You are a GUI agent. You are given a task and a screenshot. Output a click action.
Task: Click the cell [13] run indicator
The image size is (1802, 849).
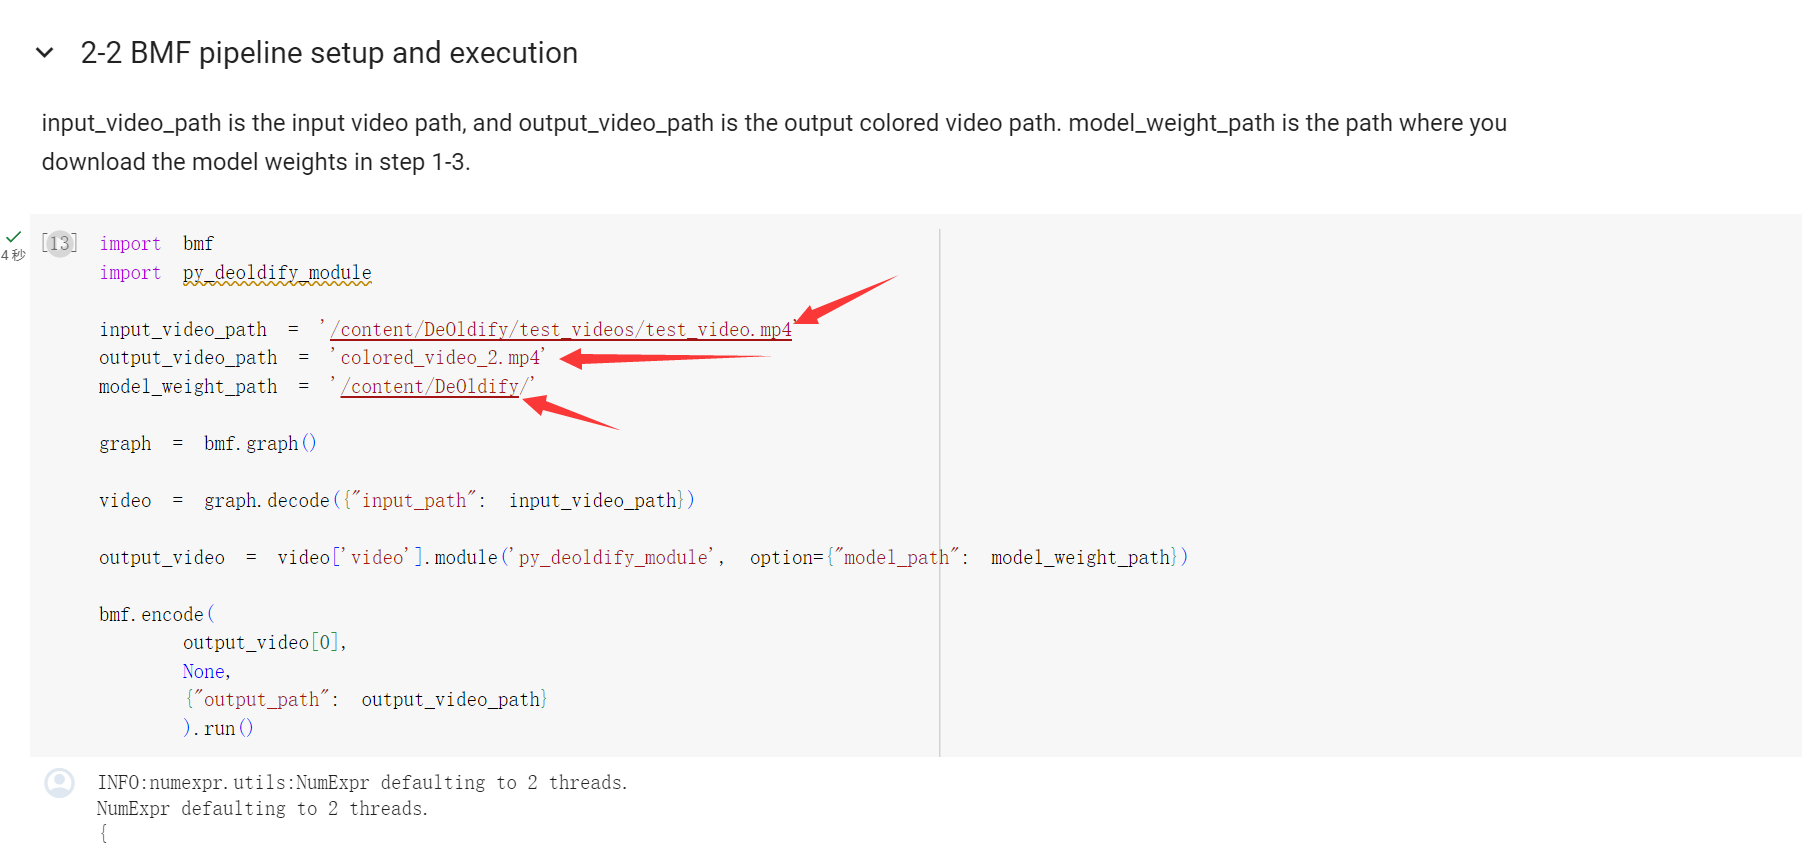[60, 243]
